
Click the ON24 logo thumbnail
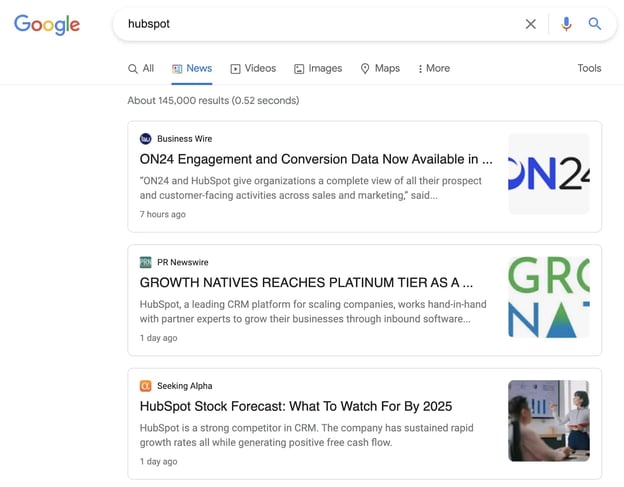[548, 174]
